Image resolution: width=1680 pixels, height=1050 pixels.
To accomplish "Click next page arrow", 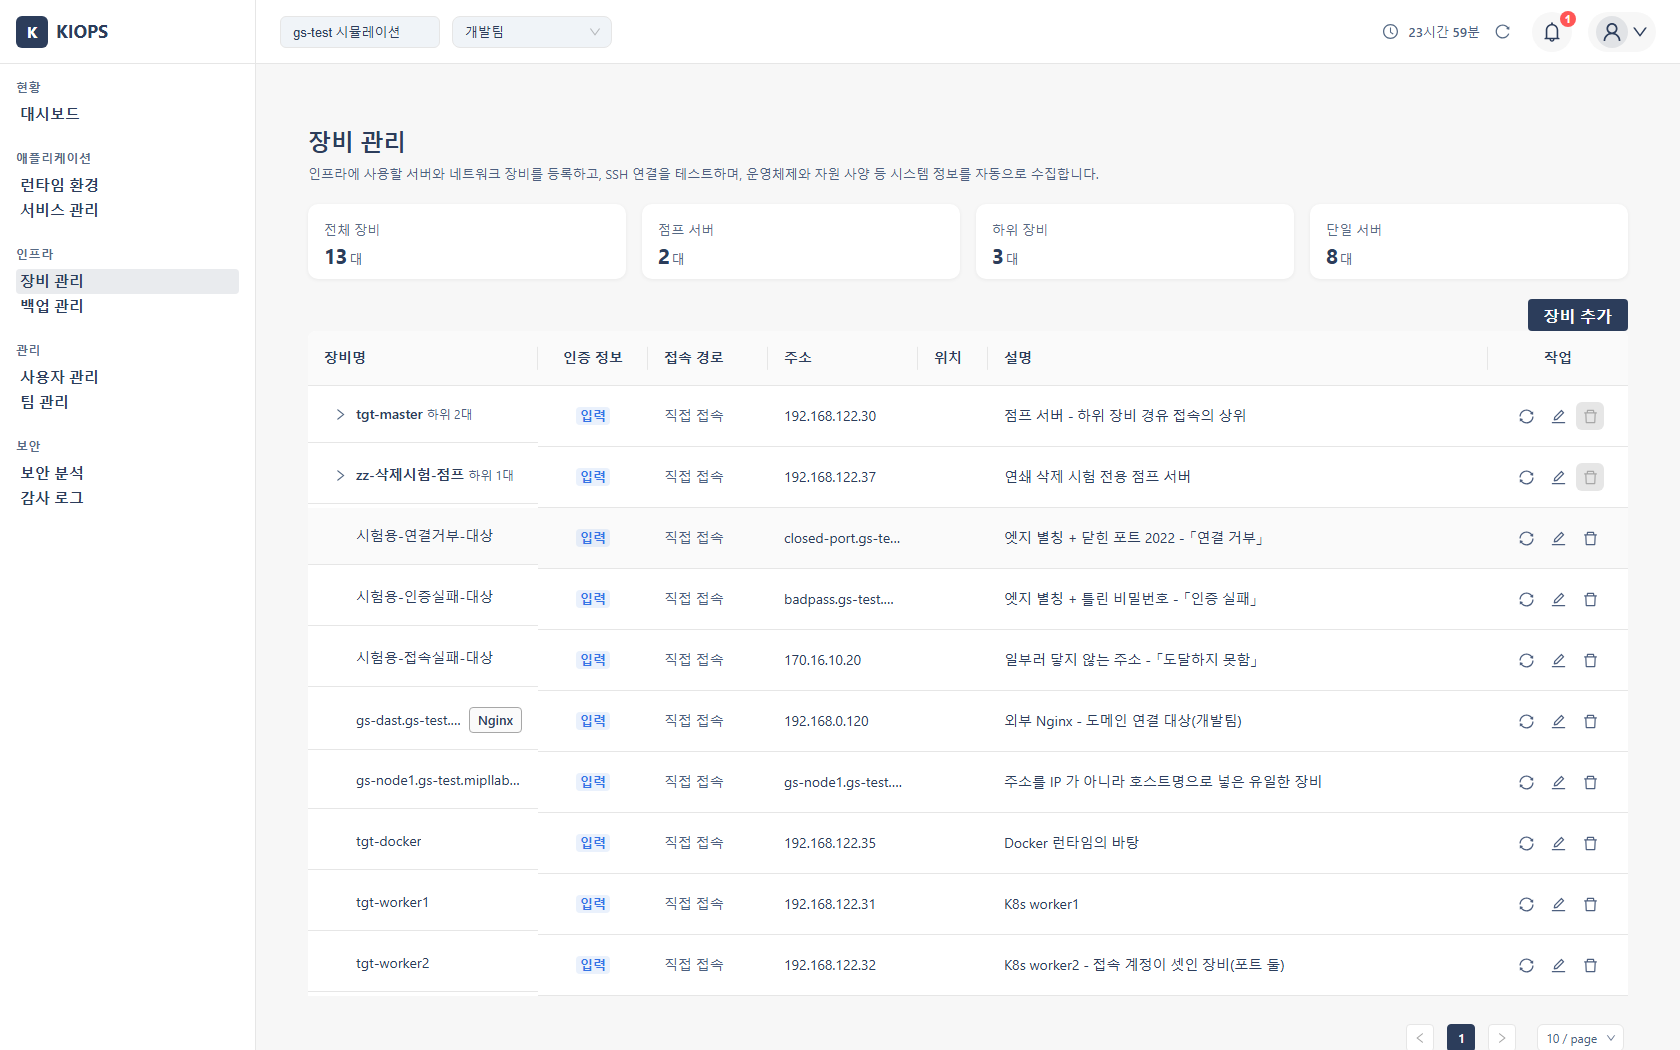I will coord(1501,1038).
